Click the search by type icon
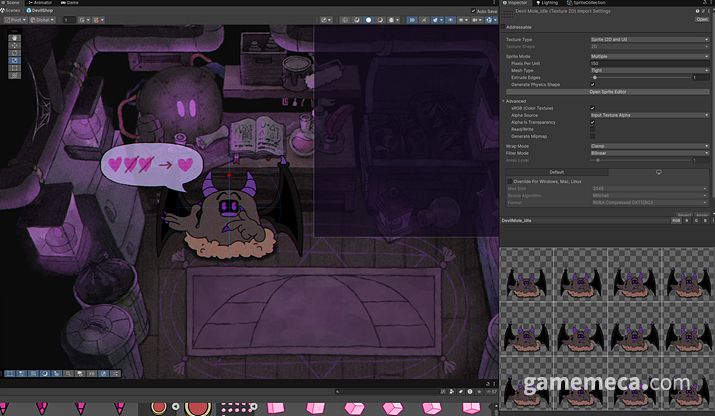This screenshot has width=715, height=416. point(452,391)
